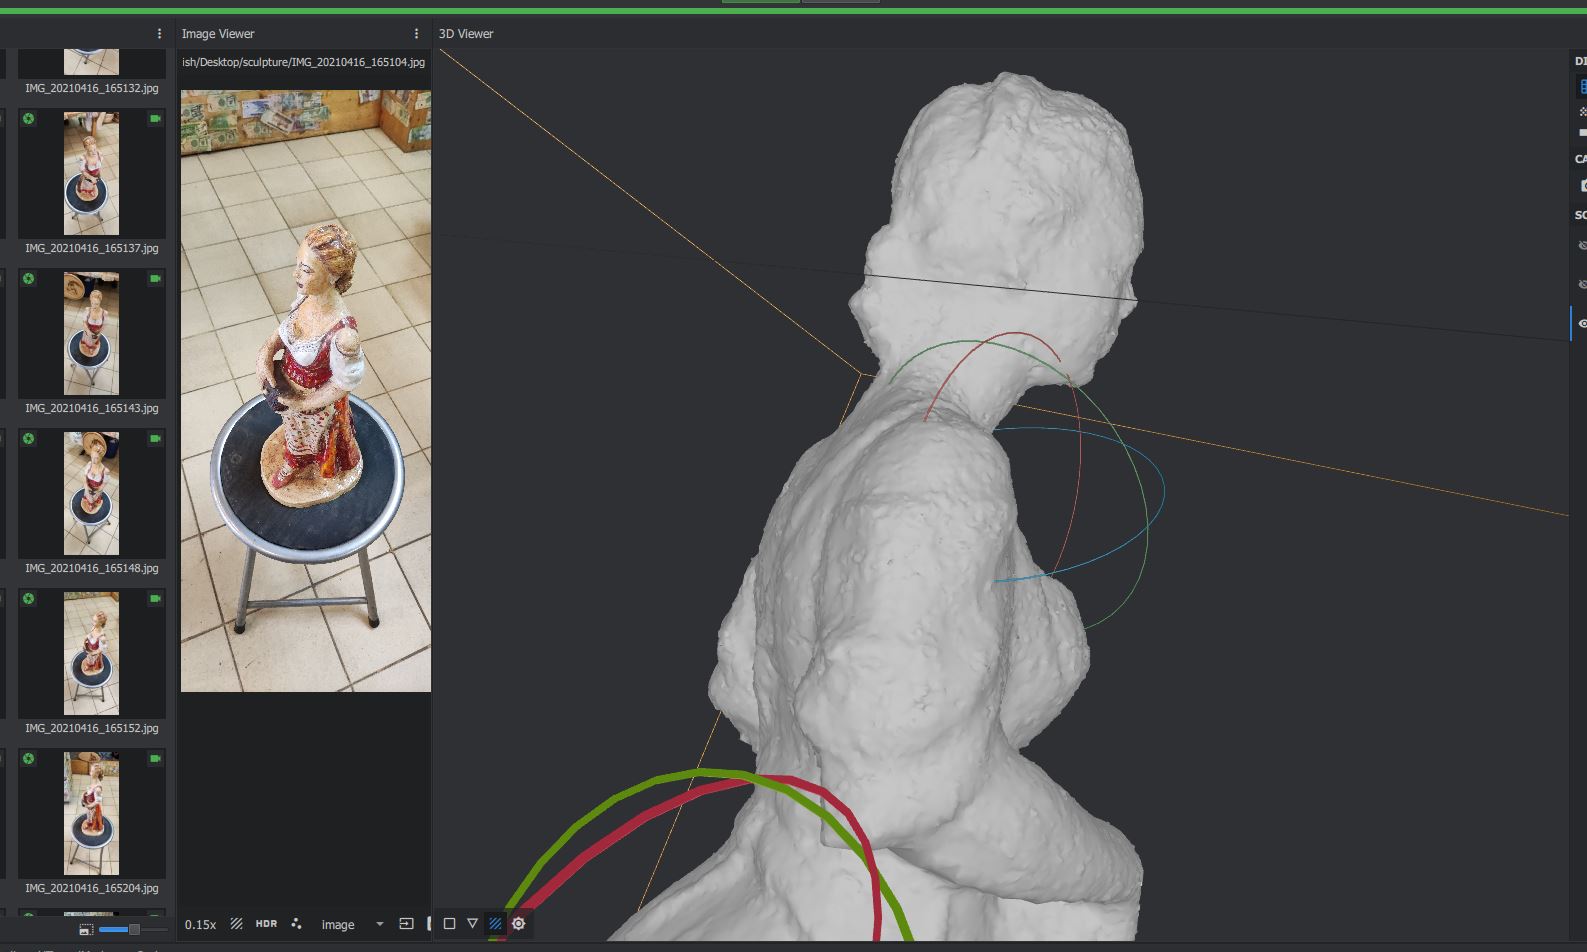Screen dimensions: 1587x952
Task: Select the highlighted blue display mode icon at right
Action: pos(1582,88)
